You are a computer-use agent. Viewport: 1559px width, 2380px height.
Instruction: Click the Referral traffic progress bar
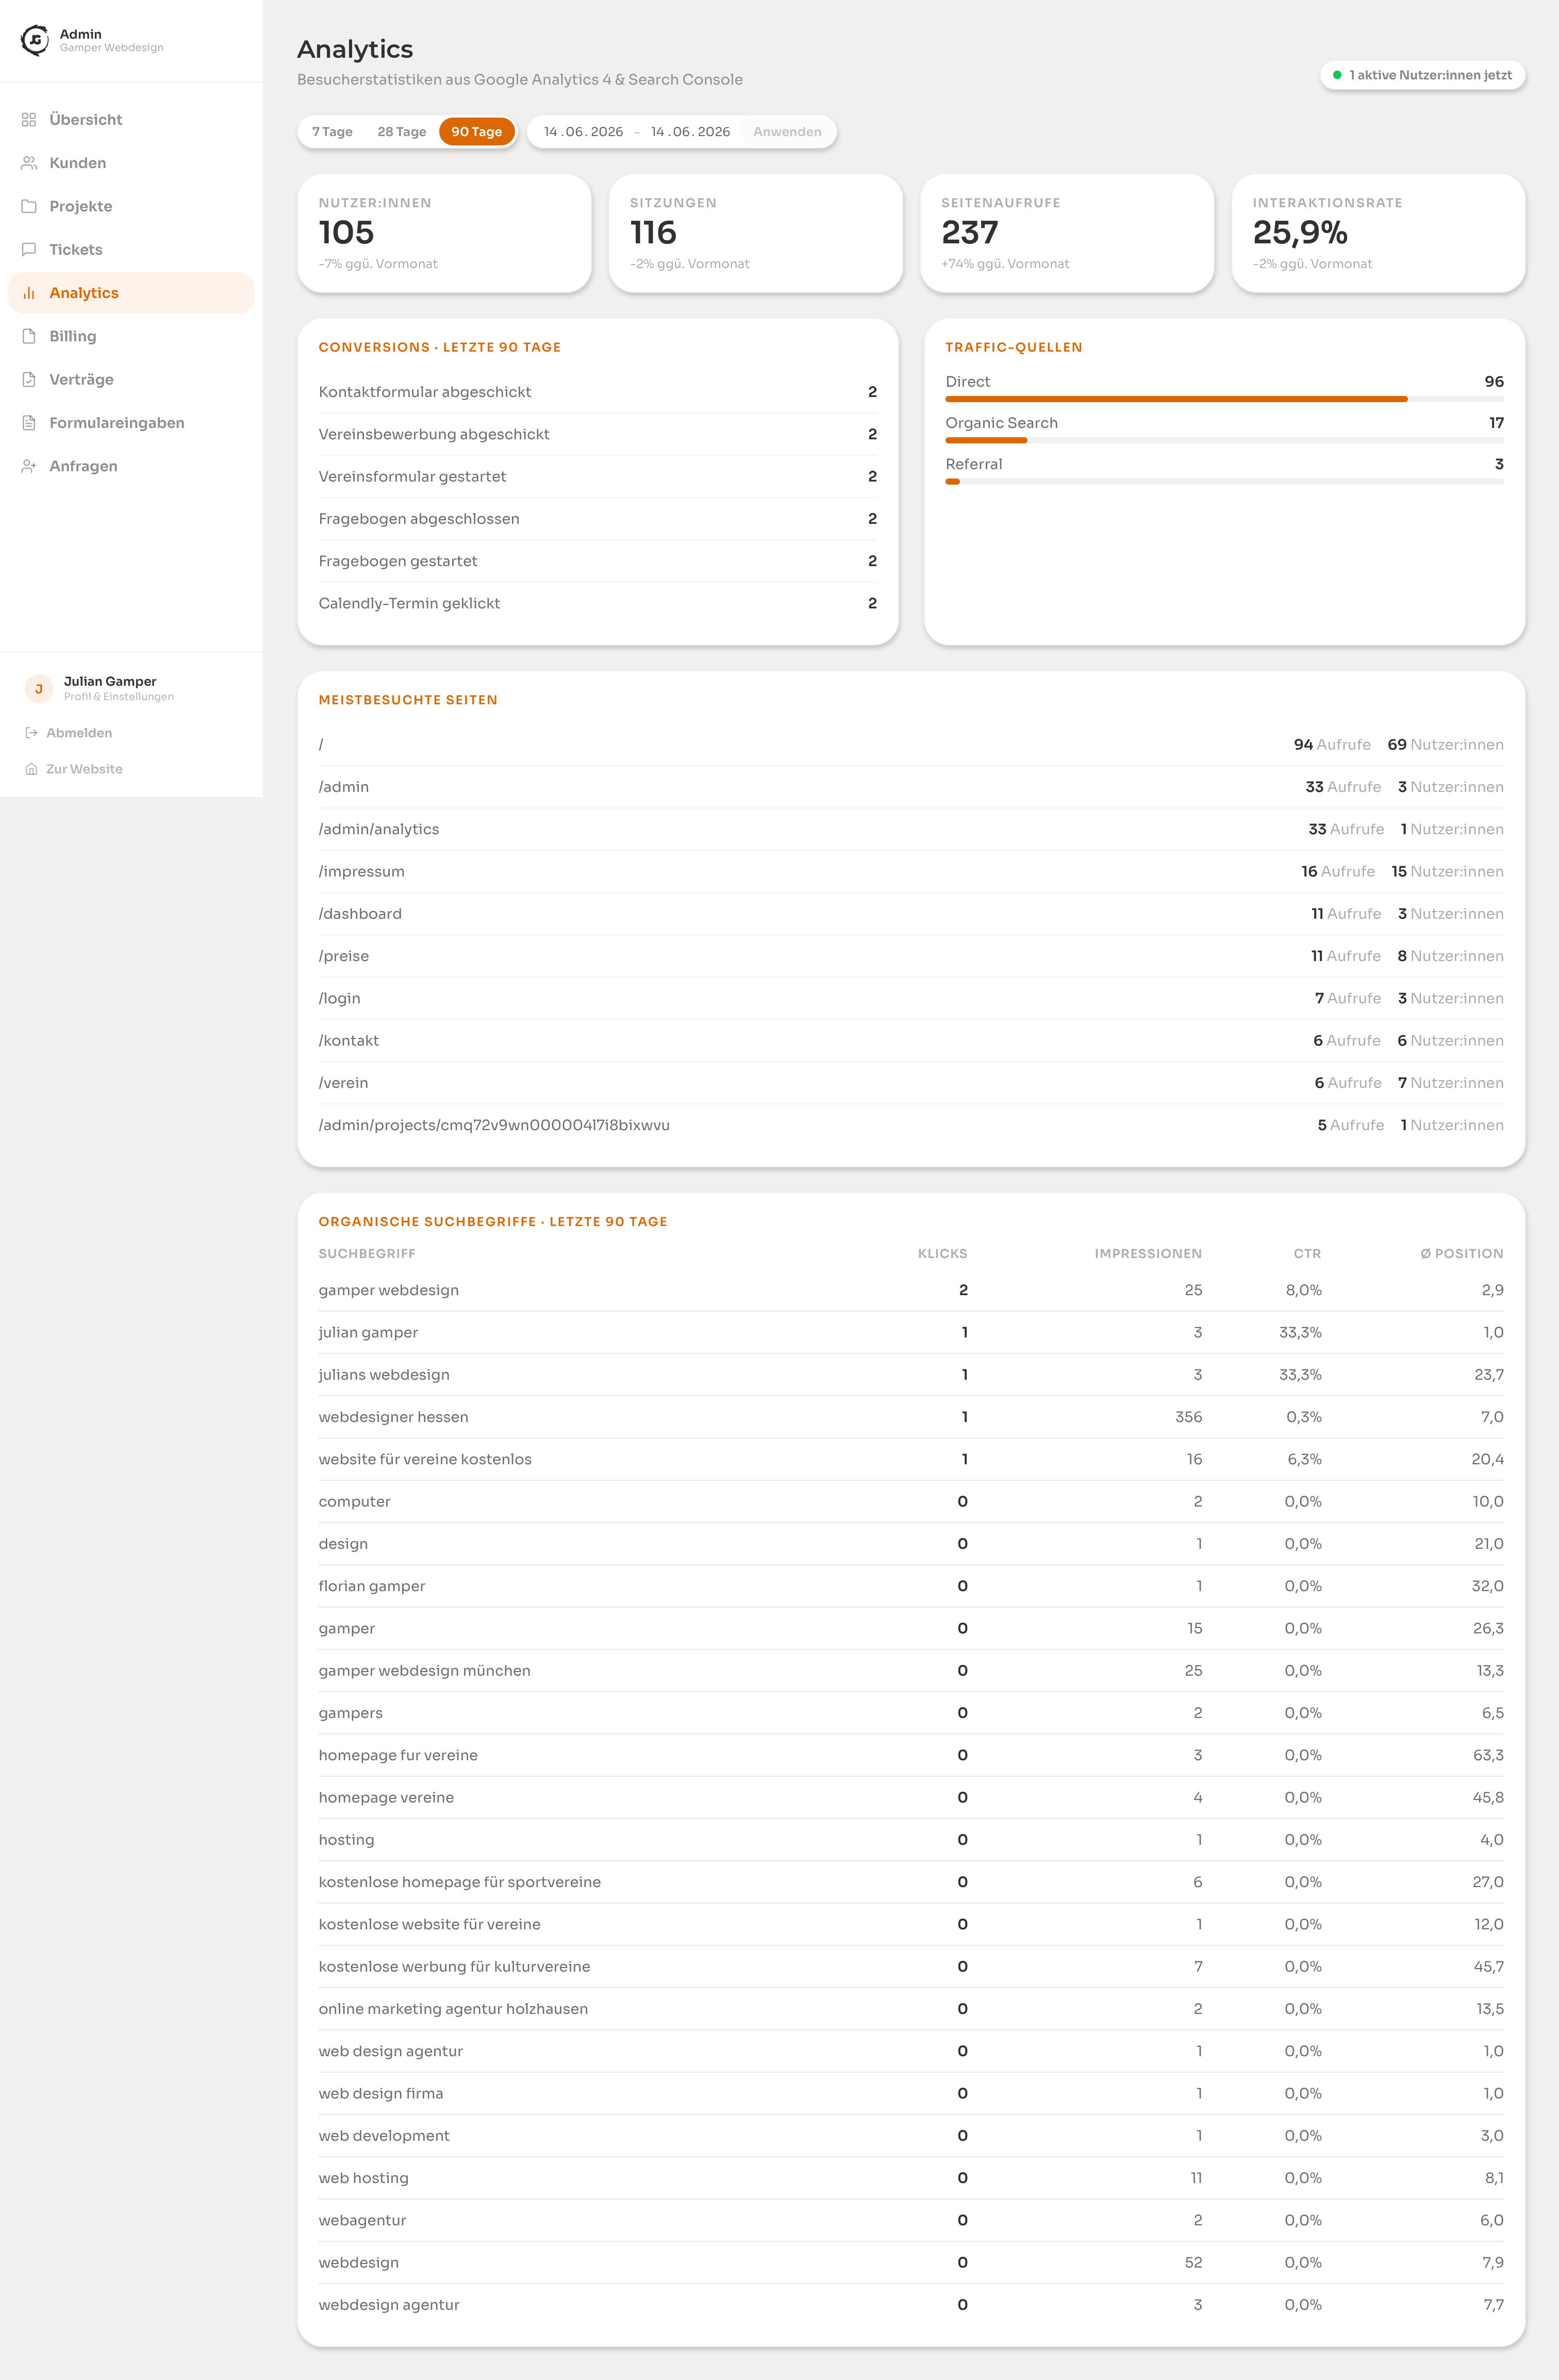pos(1224,481)
